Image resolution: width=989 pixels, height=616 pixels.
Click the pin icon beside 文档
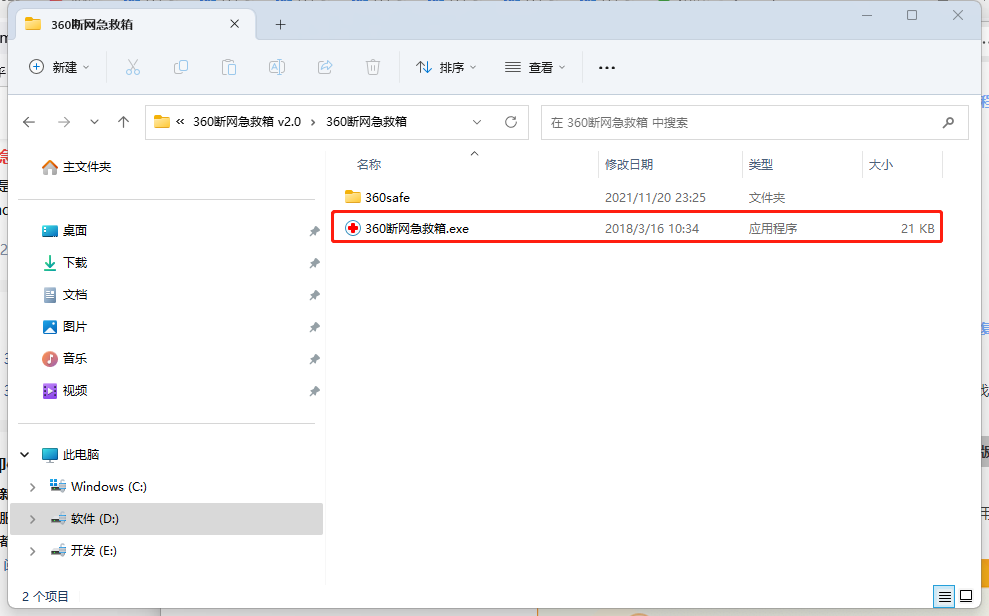click(x=314, y=295)
